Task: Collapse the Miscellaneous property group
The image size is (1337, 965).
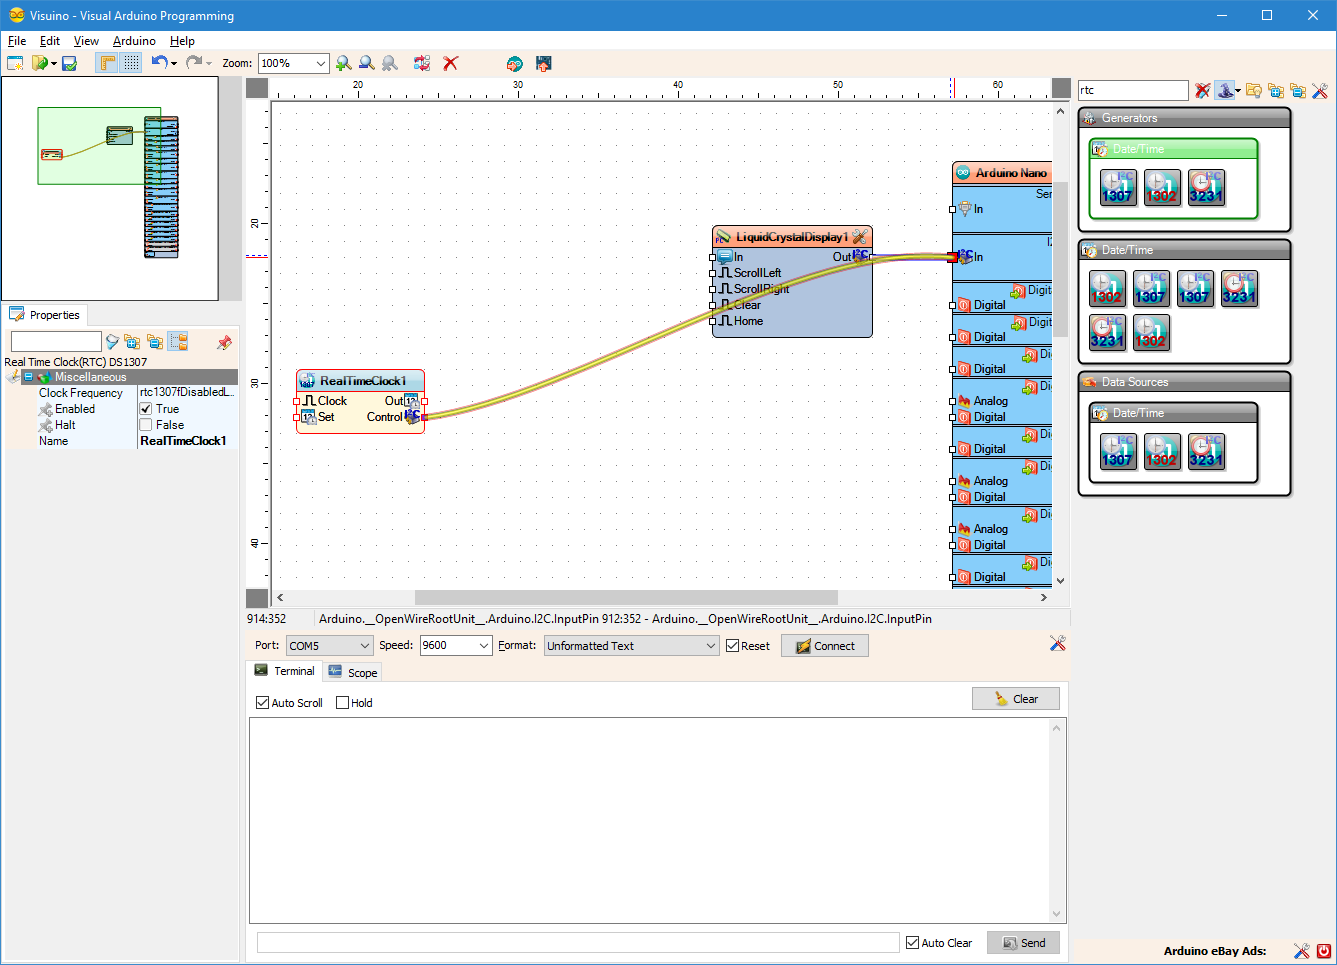Action: [28, 377]
